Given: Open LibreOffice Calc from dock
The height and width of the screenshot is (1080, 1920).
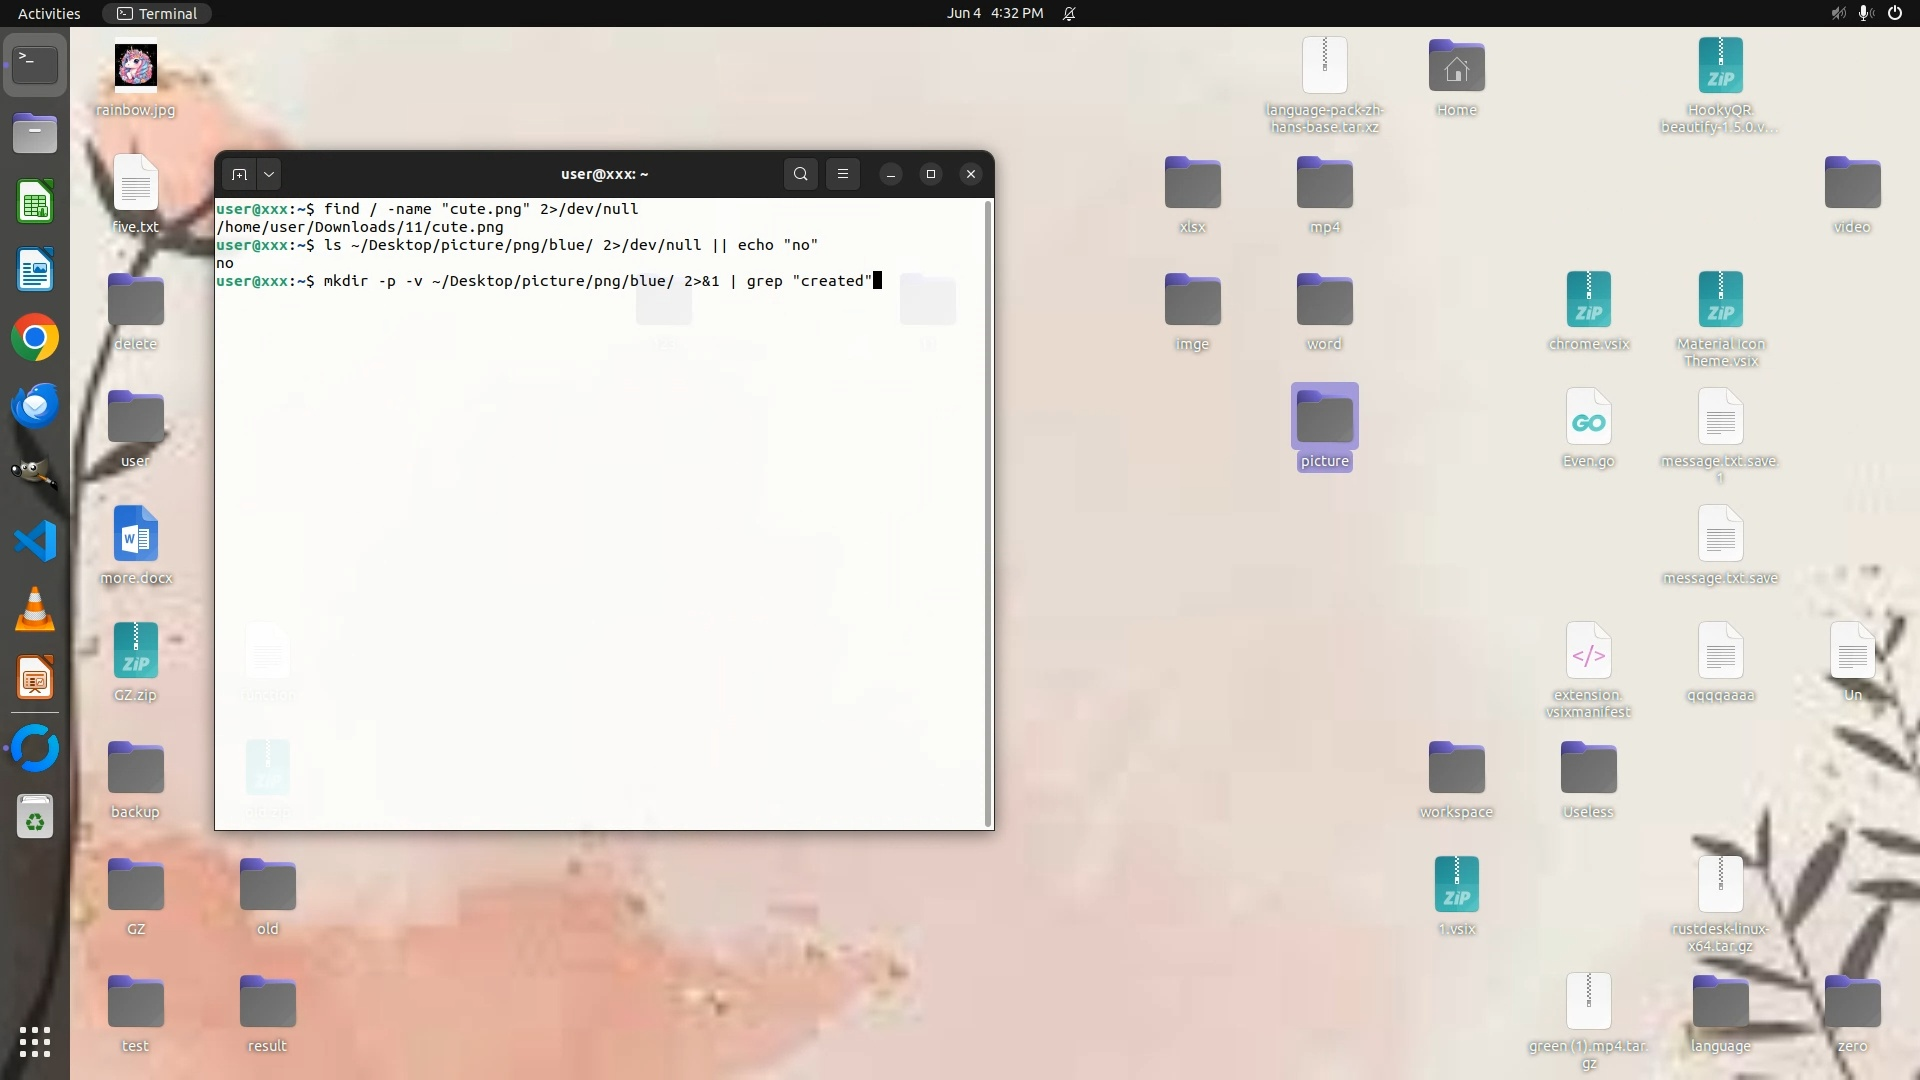Looking at the screenshot, I should coord(35,203).
